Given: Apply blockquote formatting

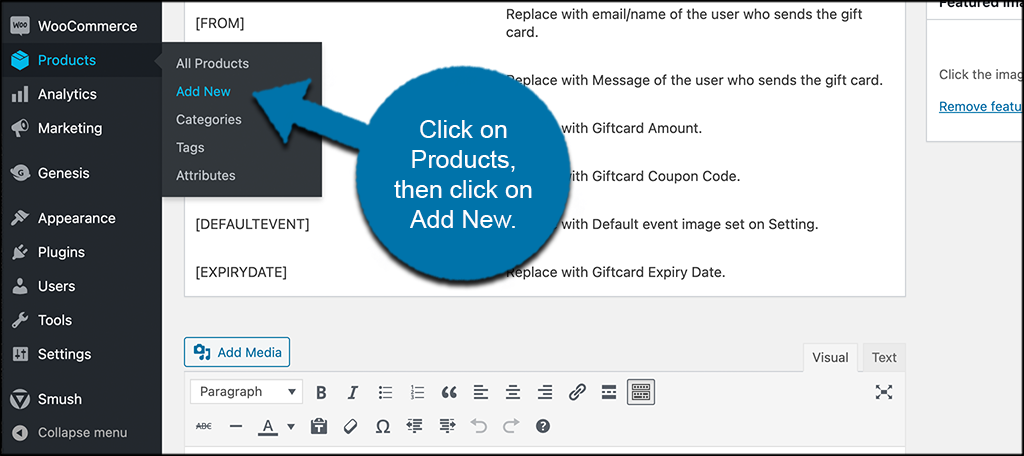Looking at the screenshot, I should click(449, 392).
